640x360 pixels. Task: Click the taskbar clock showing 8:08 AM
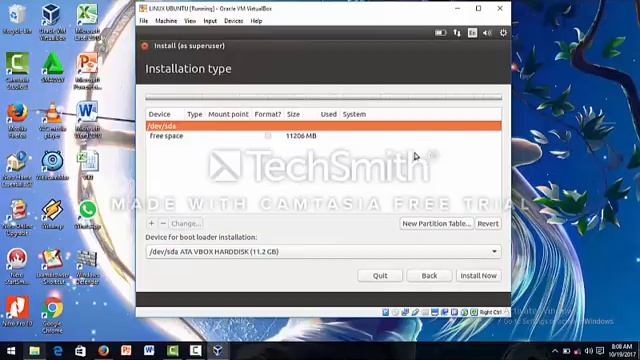[622, 351]
